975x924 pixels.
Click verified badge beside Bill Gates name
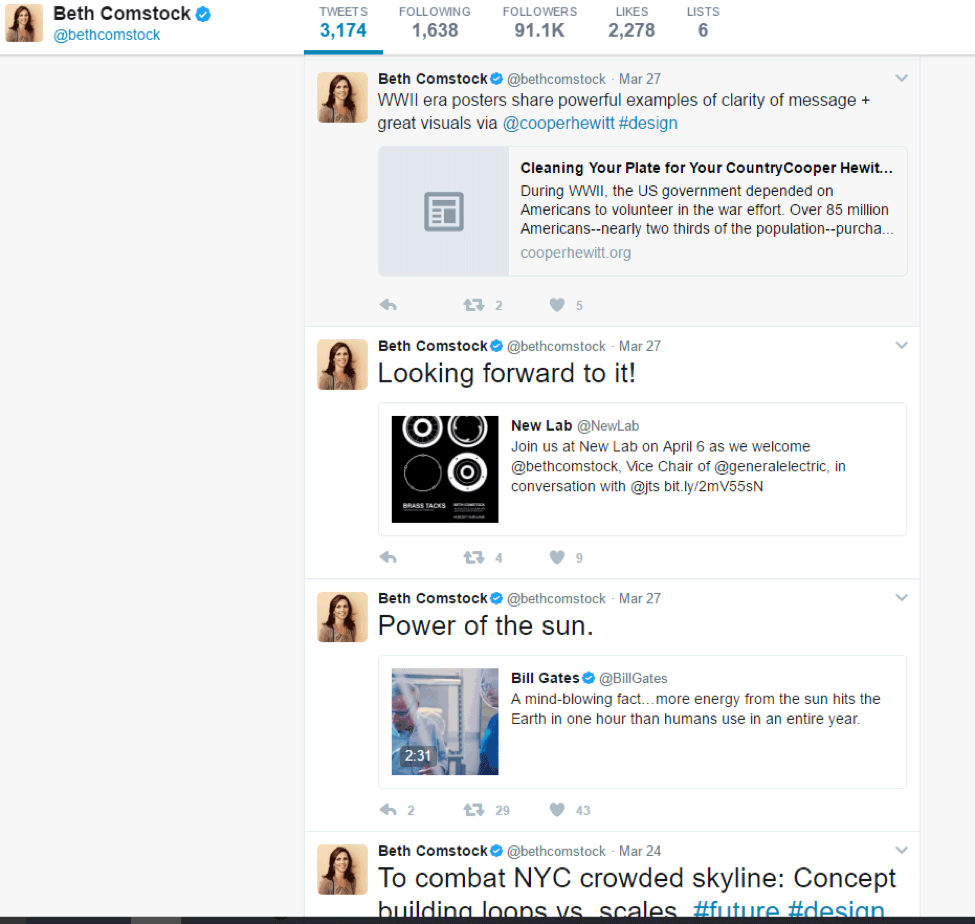(x=588, y=678)
